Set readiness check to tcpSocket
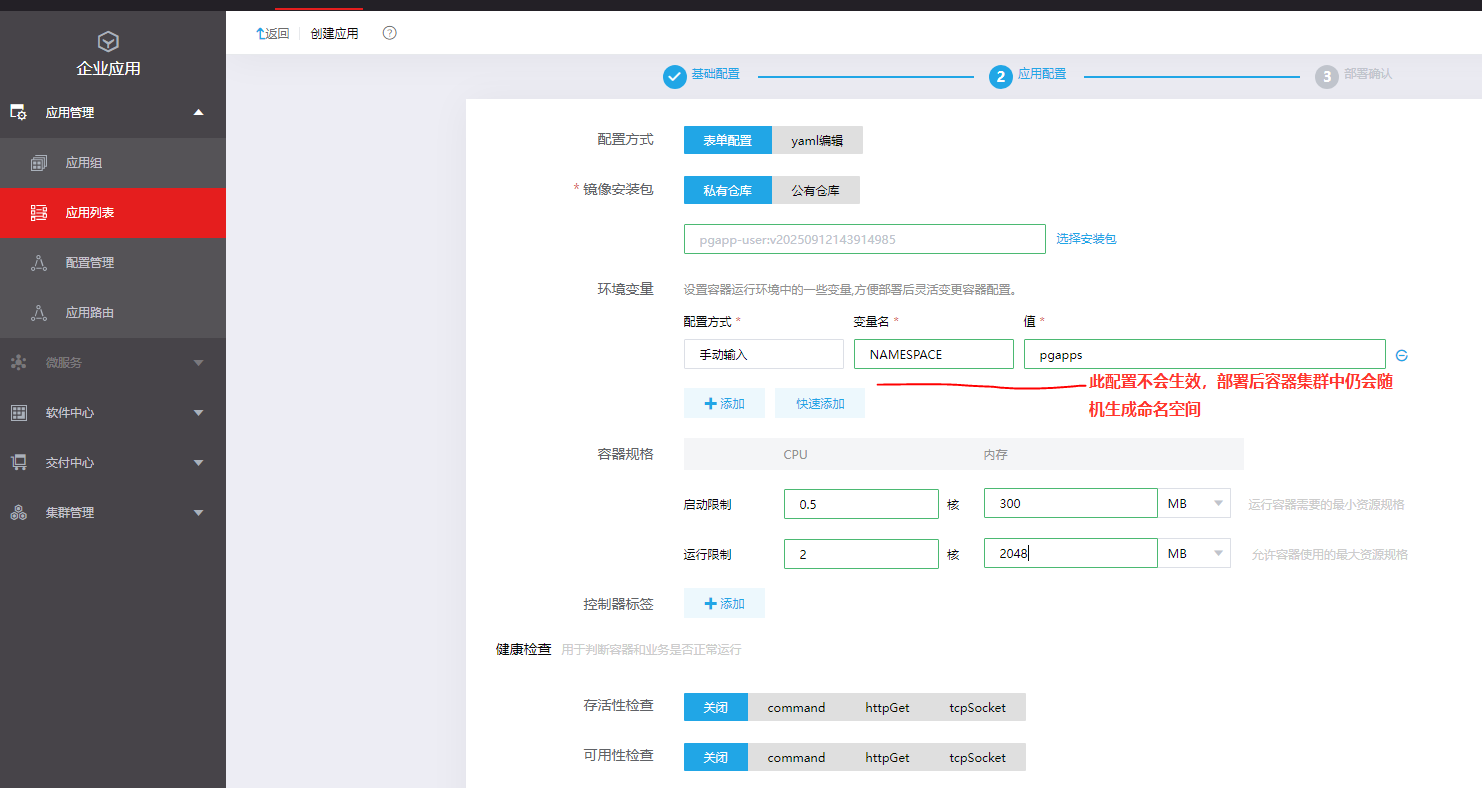This screenshot has width=1482, height=788. click(x=977, y=757)
